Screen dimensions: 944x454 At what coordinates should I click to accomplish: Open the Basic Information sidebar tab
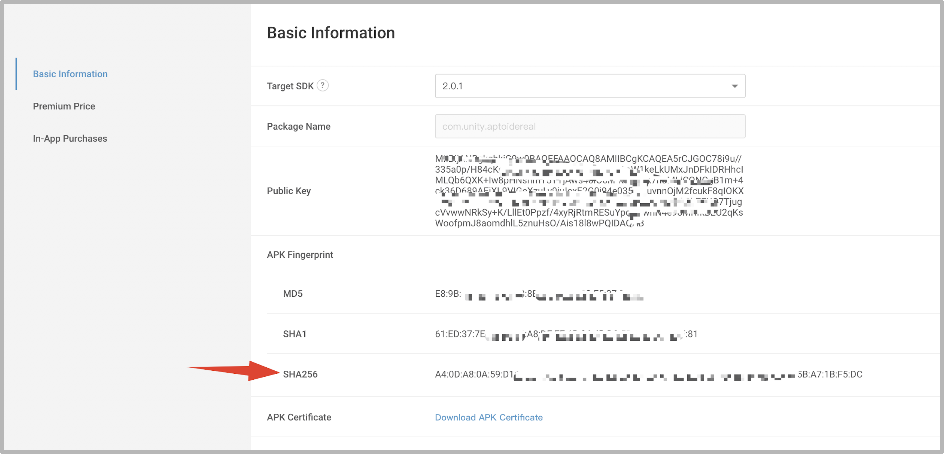pos(70,74)
